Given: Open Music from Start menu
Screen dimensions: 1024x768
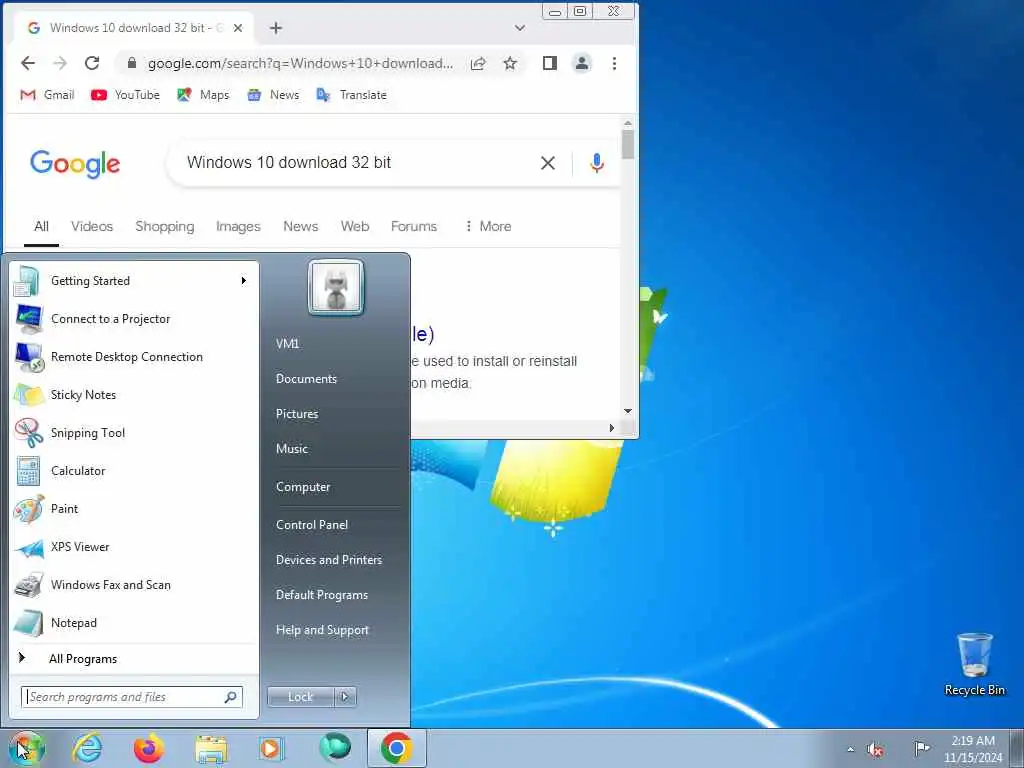Looking at the screenshot, I should tap(292, 449).
